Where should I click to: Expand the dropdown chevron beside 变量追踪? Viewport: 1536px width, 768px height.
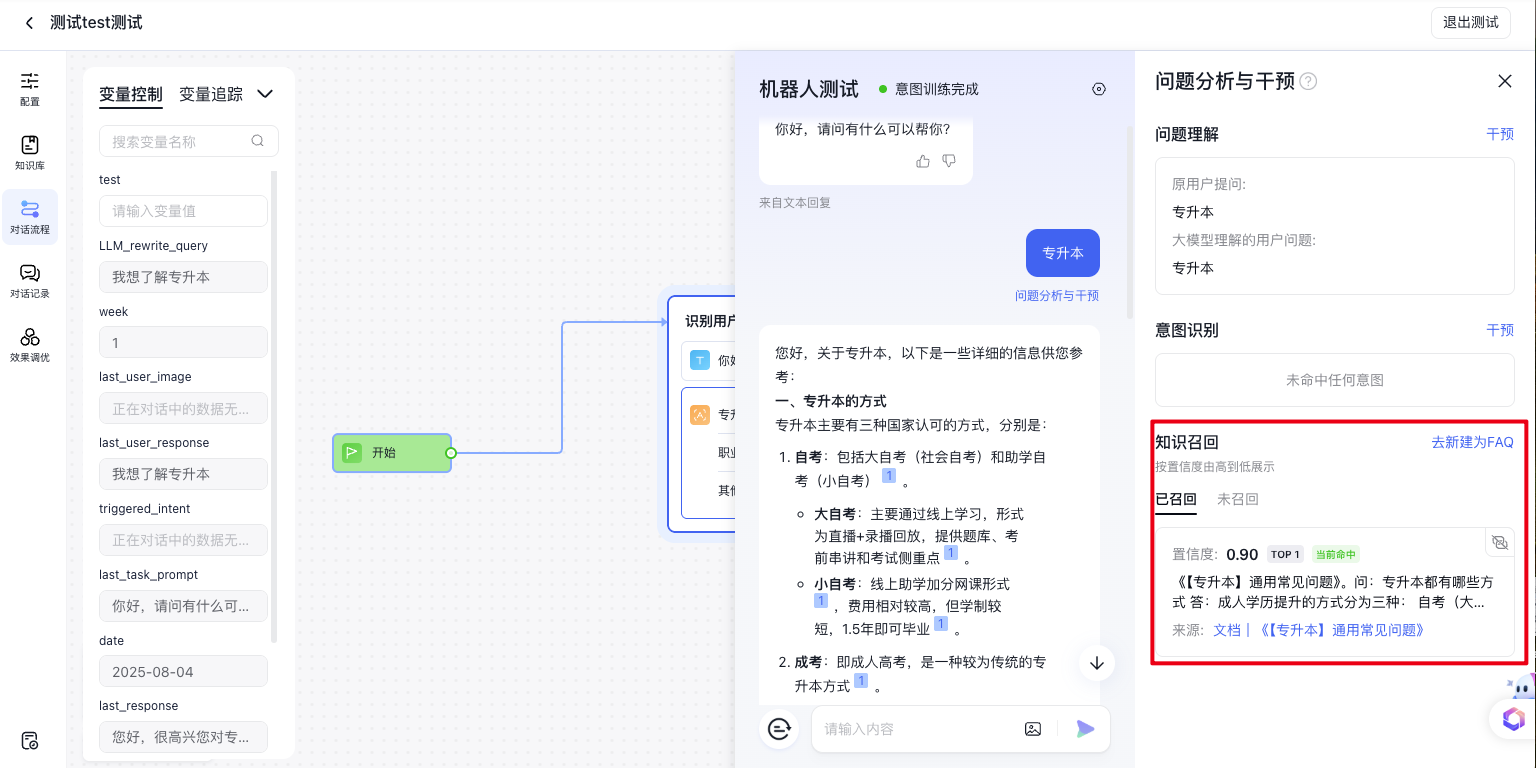tap(265, 94)
